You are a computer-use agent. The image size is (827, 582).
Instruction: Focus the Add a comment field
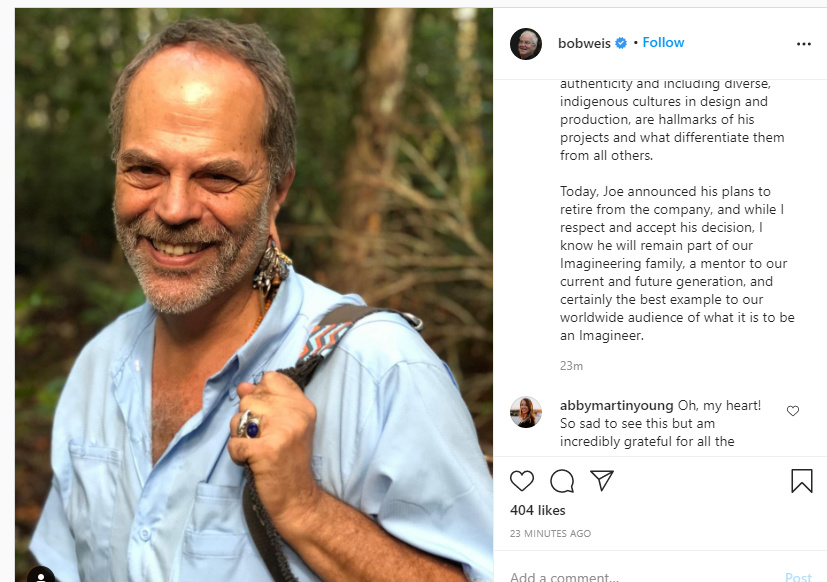pyautogui.click(x=640, y=576)
